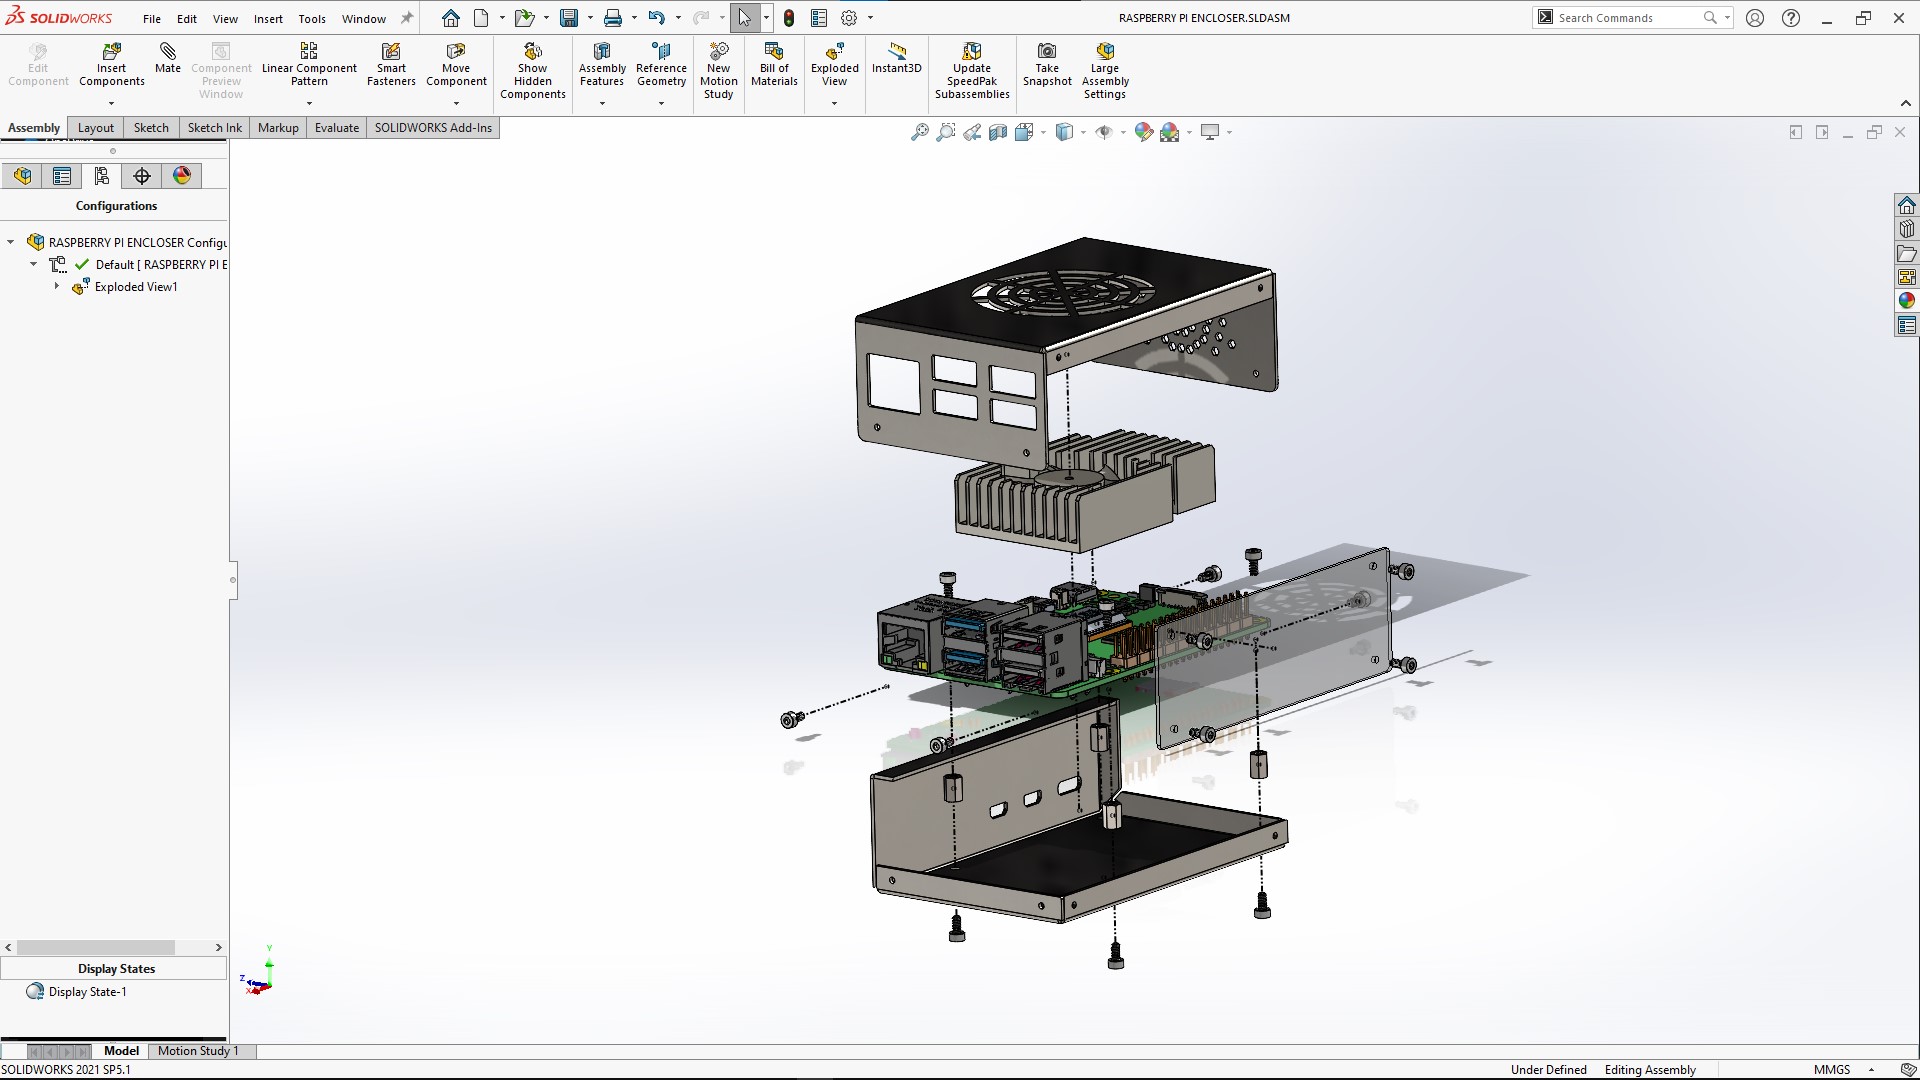Expand the Reference Geometry dropdown arrow
The height and width of the screenshot is (1080, 1920).
(661, 103)
